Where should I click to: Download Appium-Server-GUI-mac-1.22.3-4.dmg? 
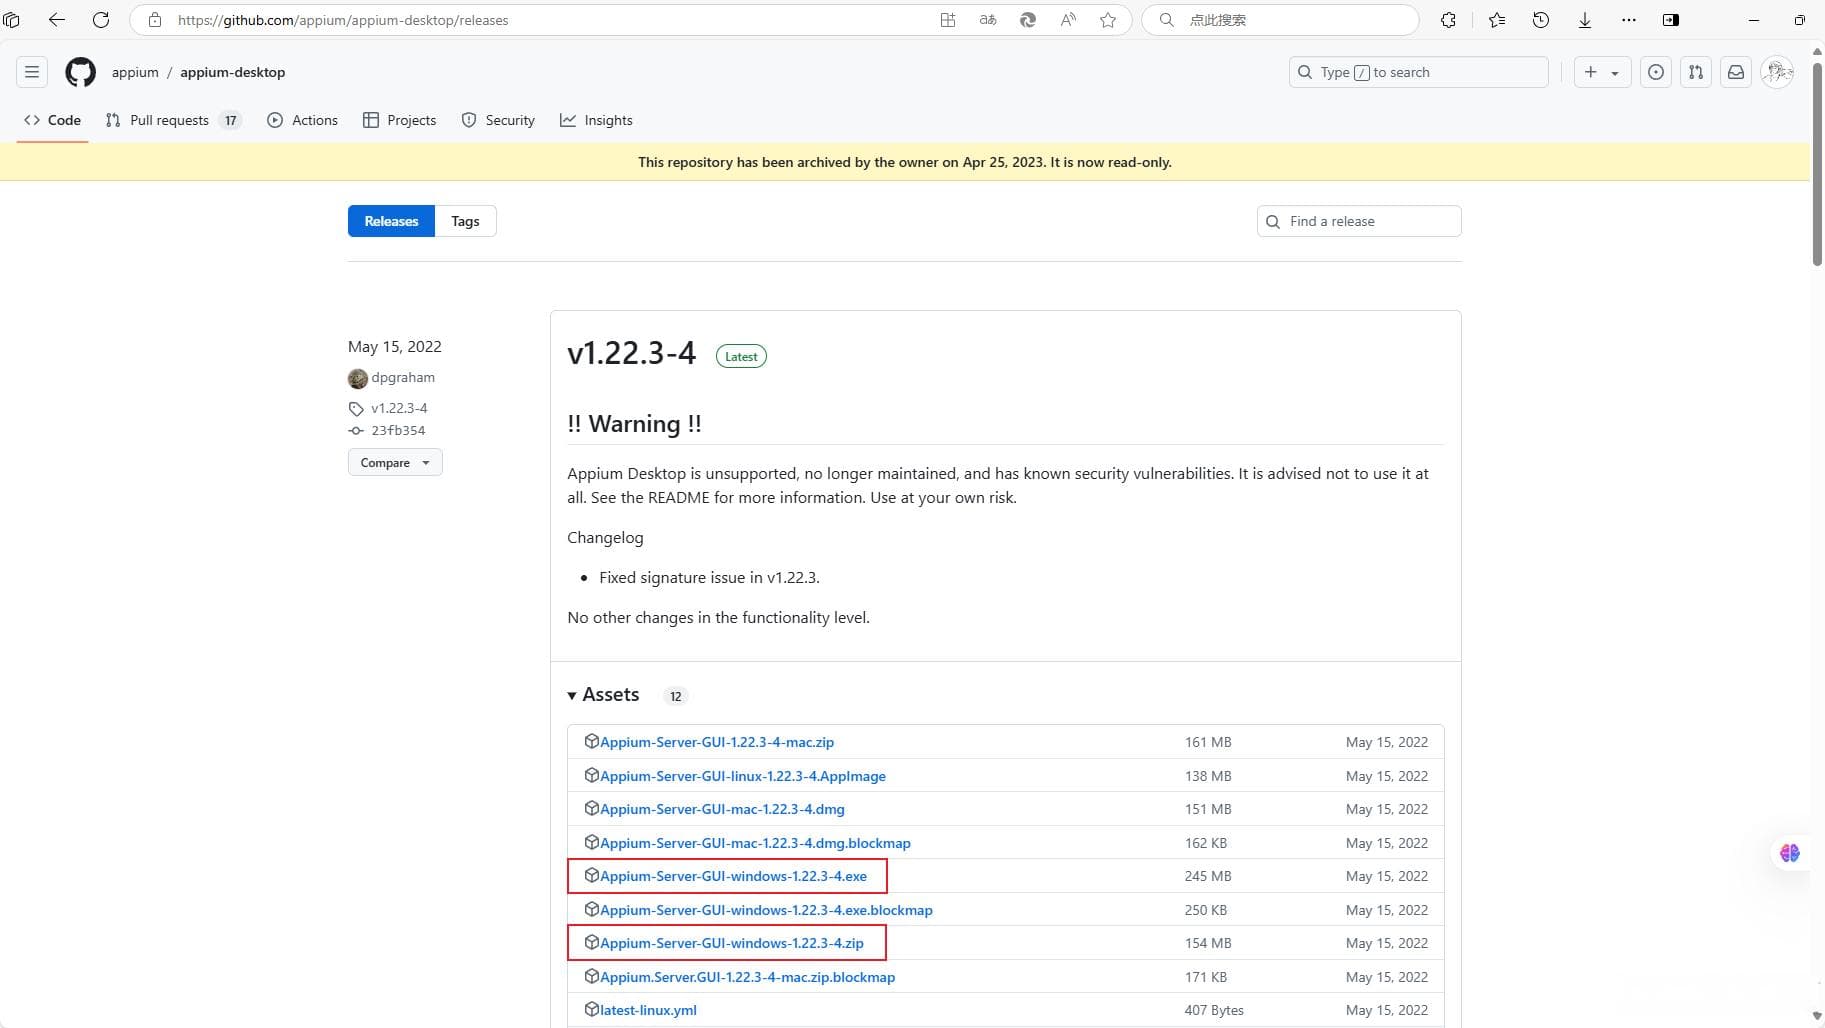(722, 809)
